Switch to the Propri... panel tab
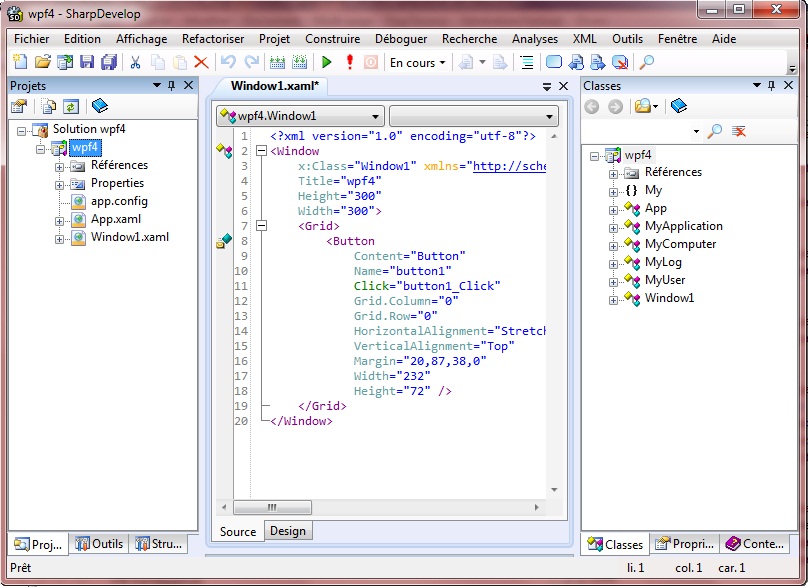The image size is (808, 587). click(684, 544)
